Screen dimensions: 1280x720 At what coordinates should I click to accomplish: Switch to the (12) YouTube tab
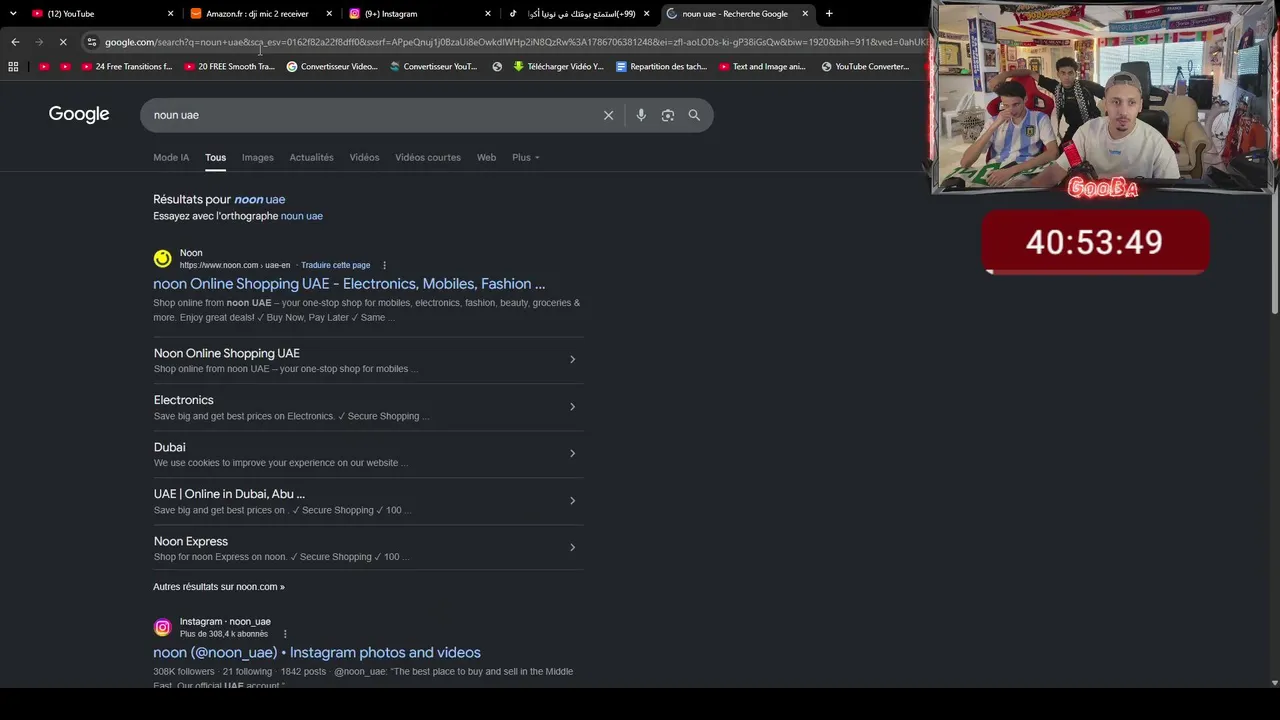pos(100,14)
